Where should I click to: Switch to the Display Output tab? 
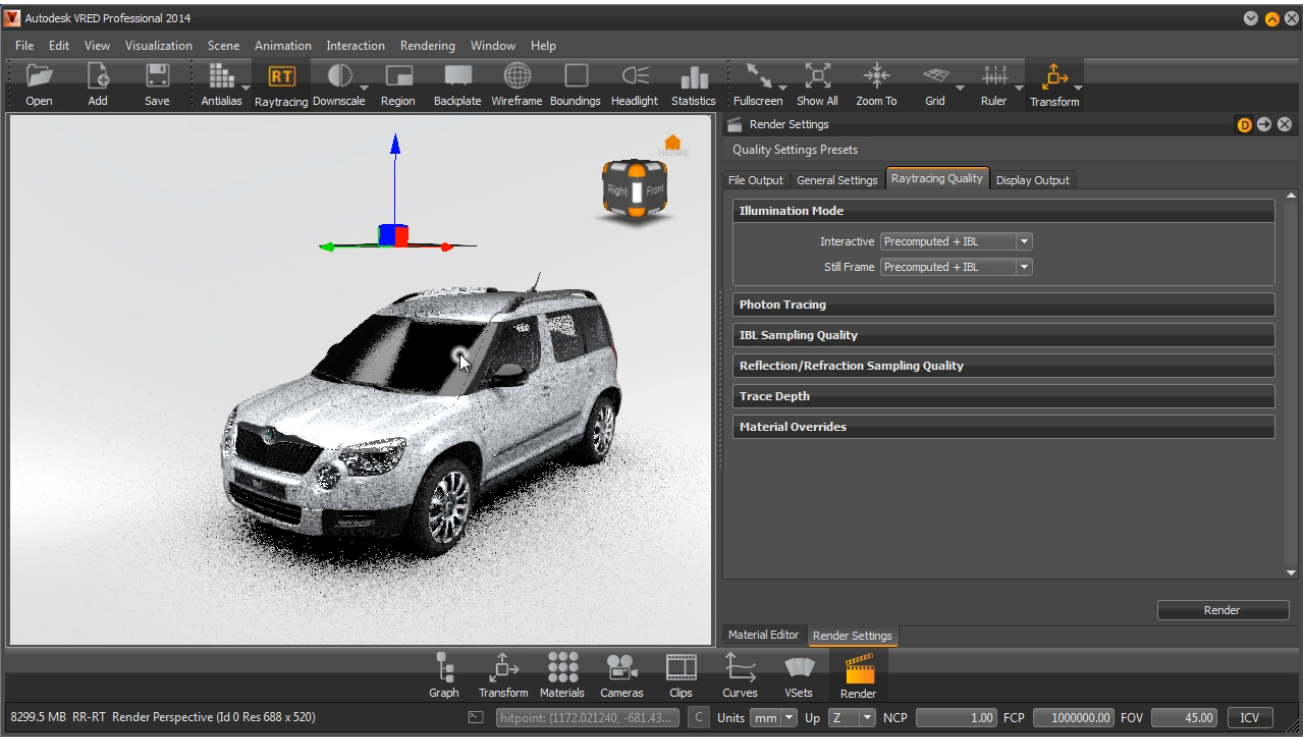[x=1033, y=180]
